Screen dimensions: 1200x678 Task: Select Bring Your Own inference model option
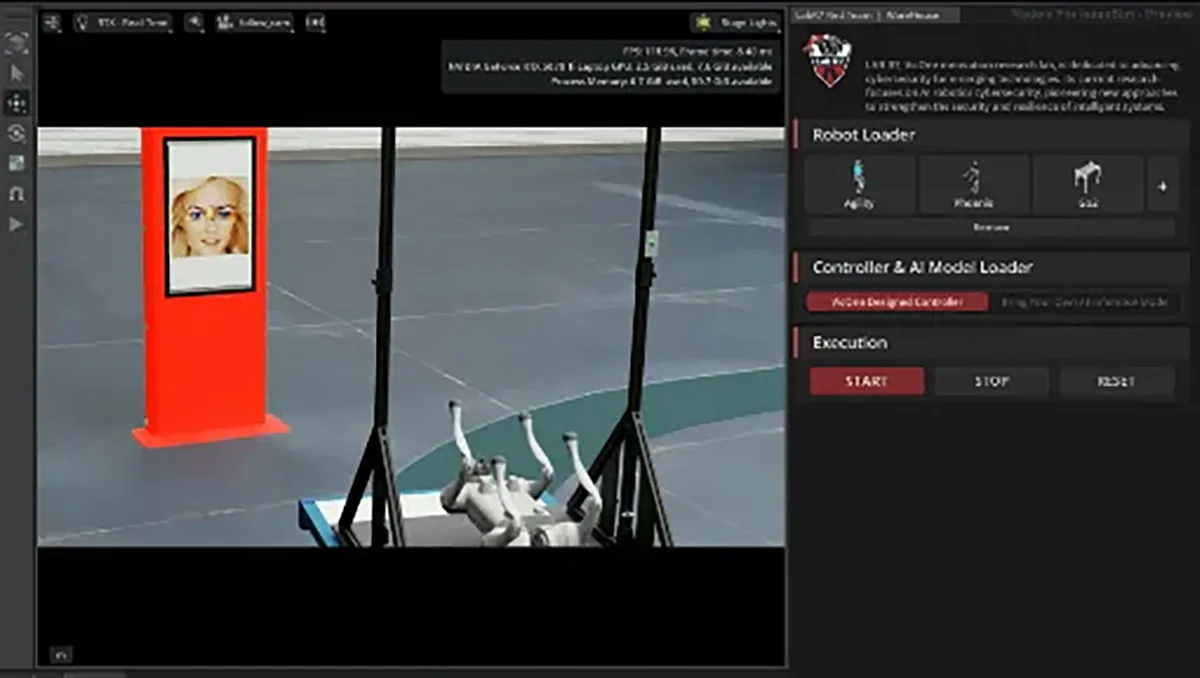[1085, 302]
